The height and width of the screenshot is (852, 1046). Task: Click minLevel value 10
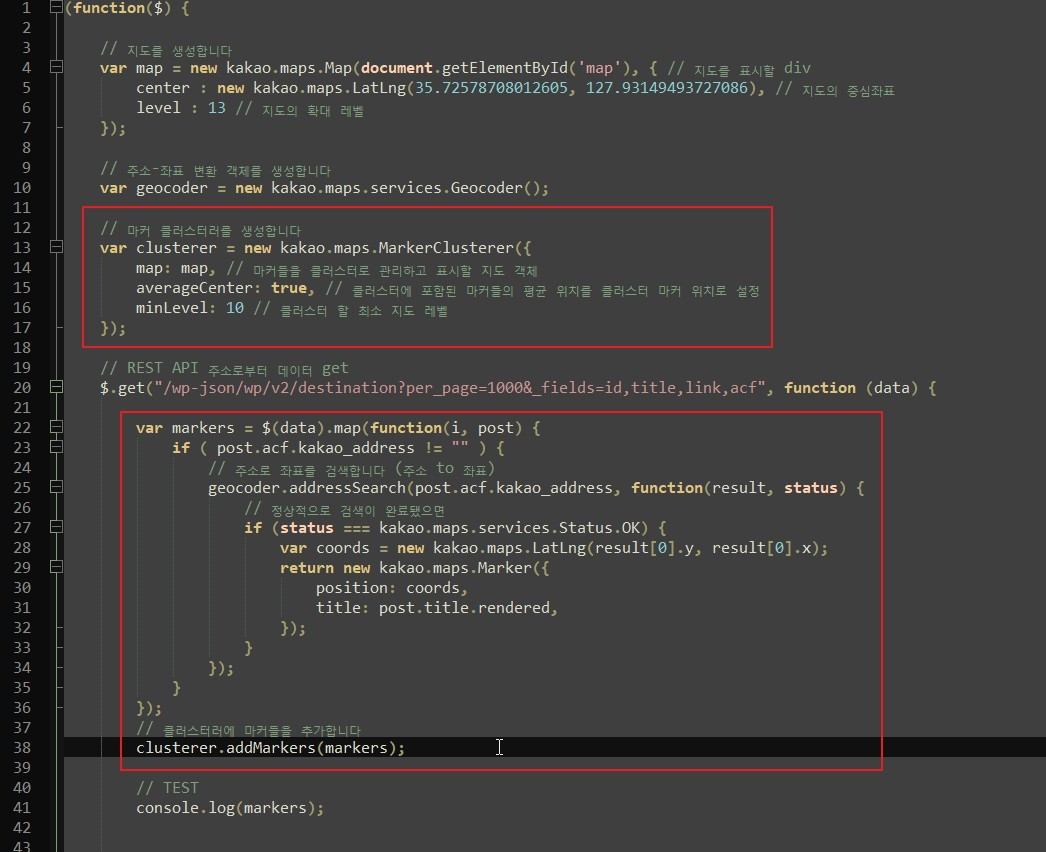235,308
